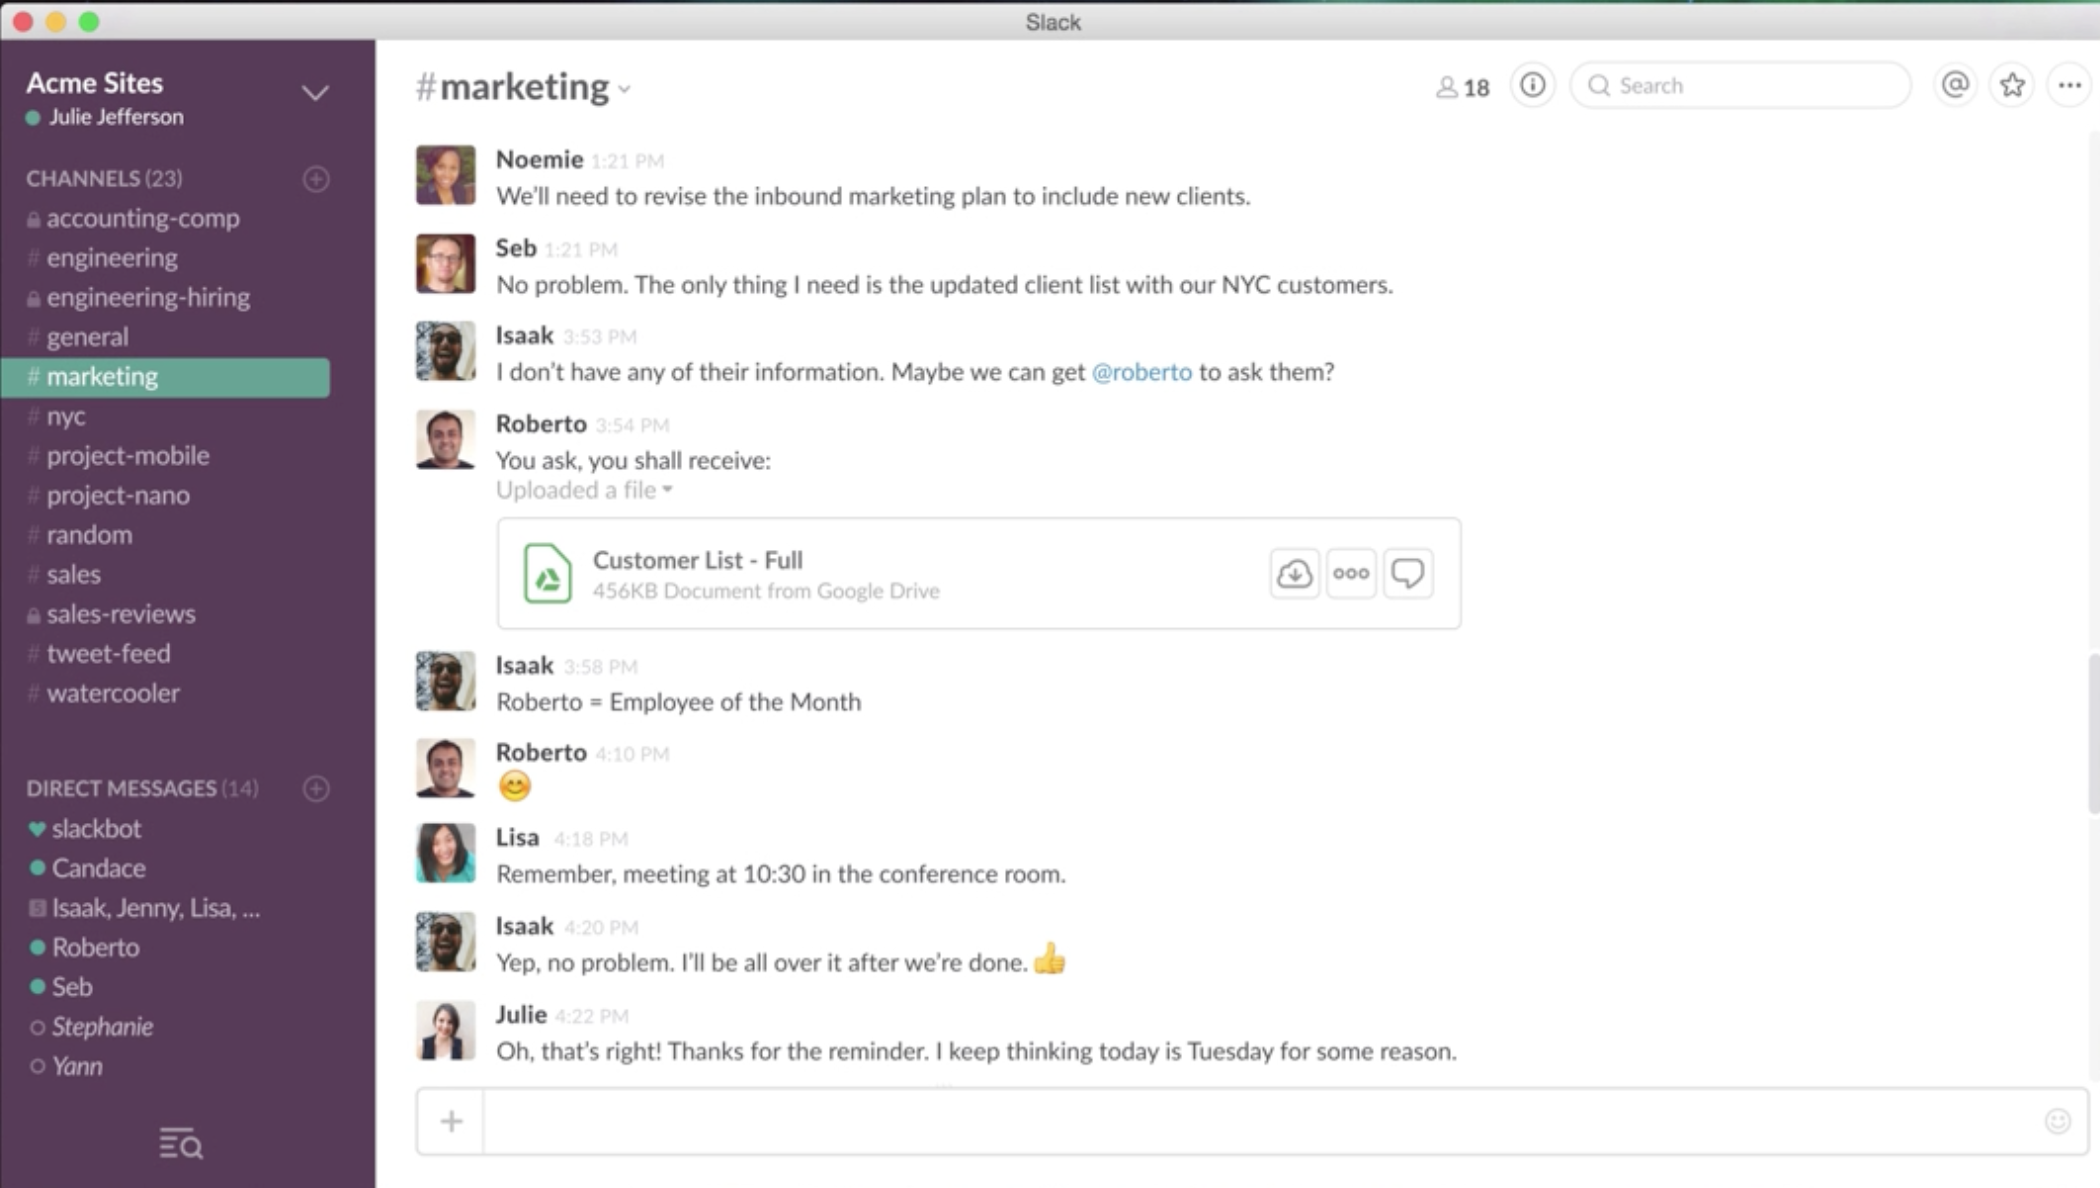Start a new direct message with the plus icon
The height and width of the screenshot is (1188, 2100).
[315, 788]
